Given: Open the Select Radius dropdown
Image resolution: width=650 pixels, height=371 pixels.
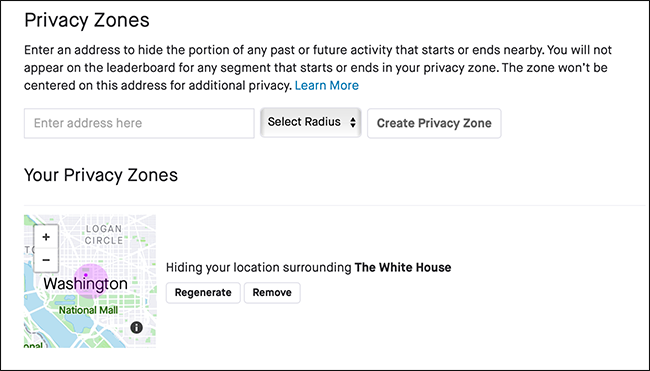Looking at the screenshot, I should 310,122.
